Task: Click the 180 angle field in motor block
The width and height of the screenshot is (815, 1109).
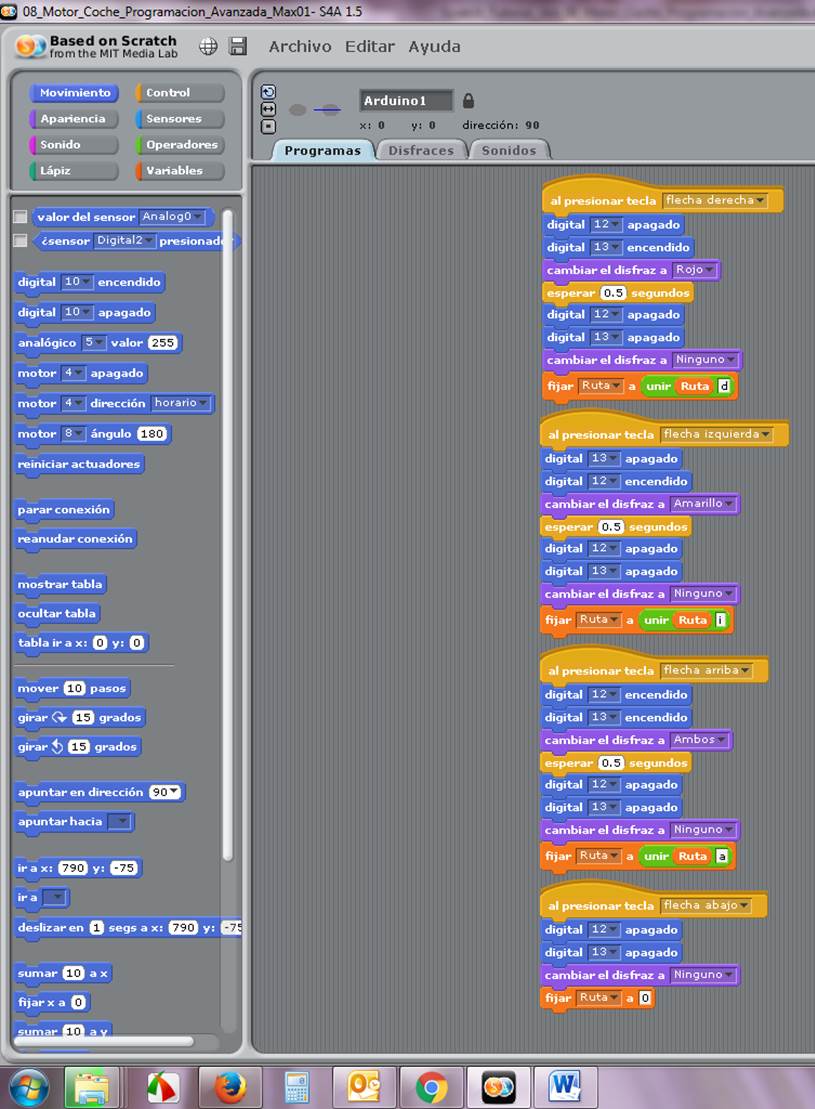Action: point(152,434)
